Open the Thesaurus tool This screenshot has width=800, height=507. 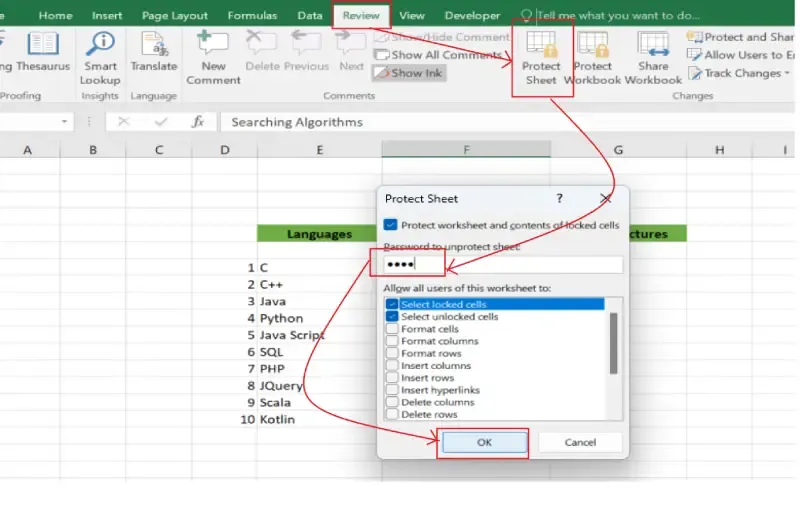[x=43, y=52]
